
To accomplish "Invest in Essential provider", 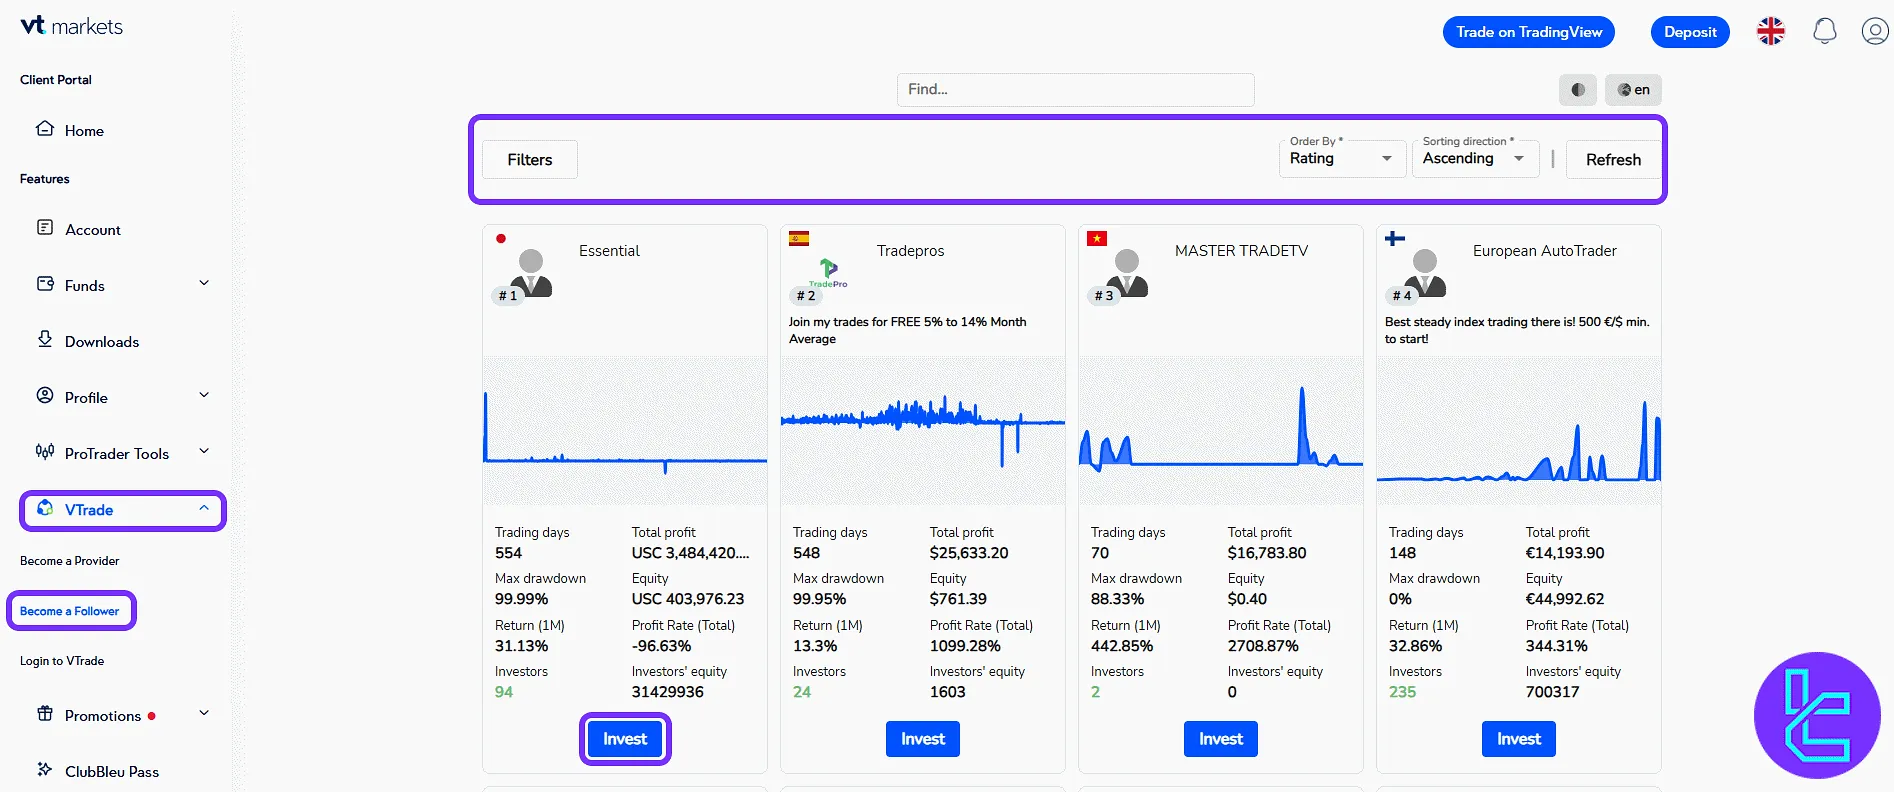I will click(625, 739).
